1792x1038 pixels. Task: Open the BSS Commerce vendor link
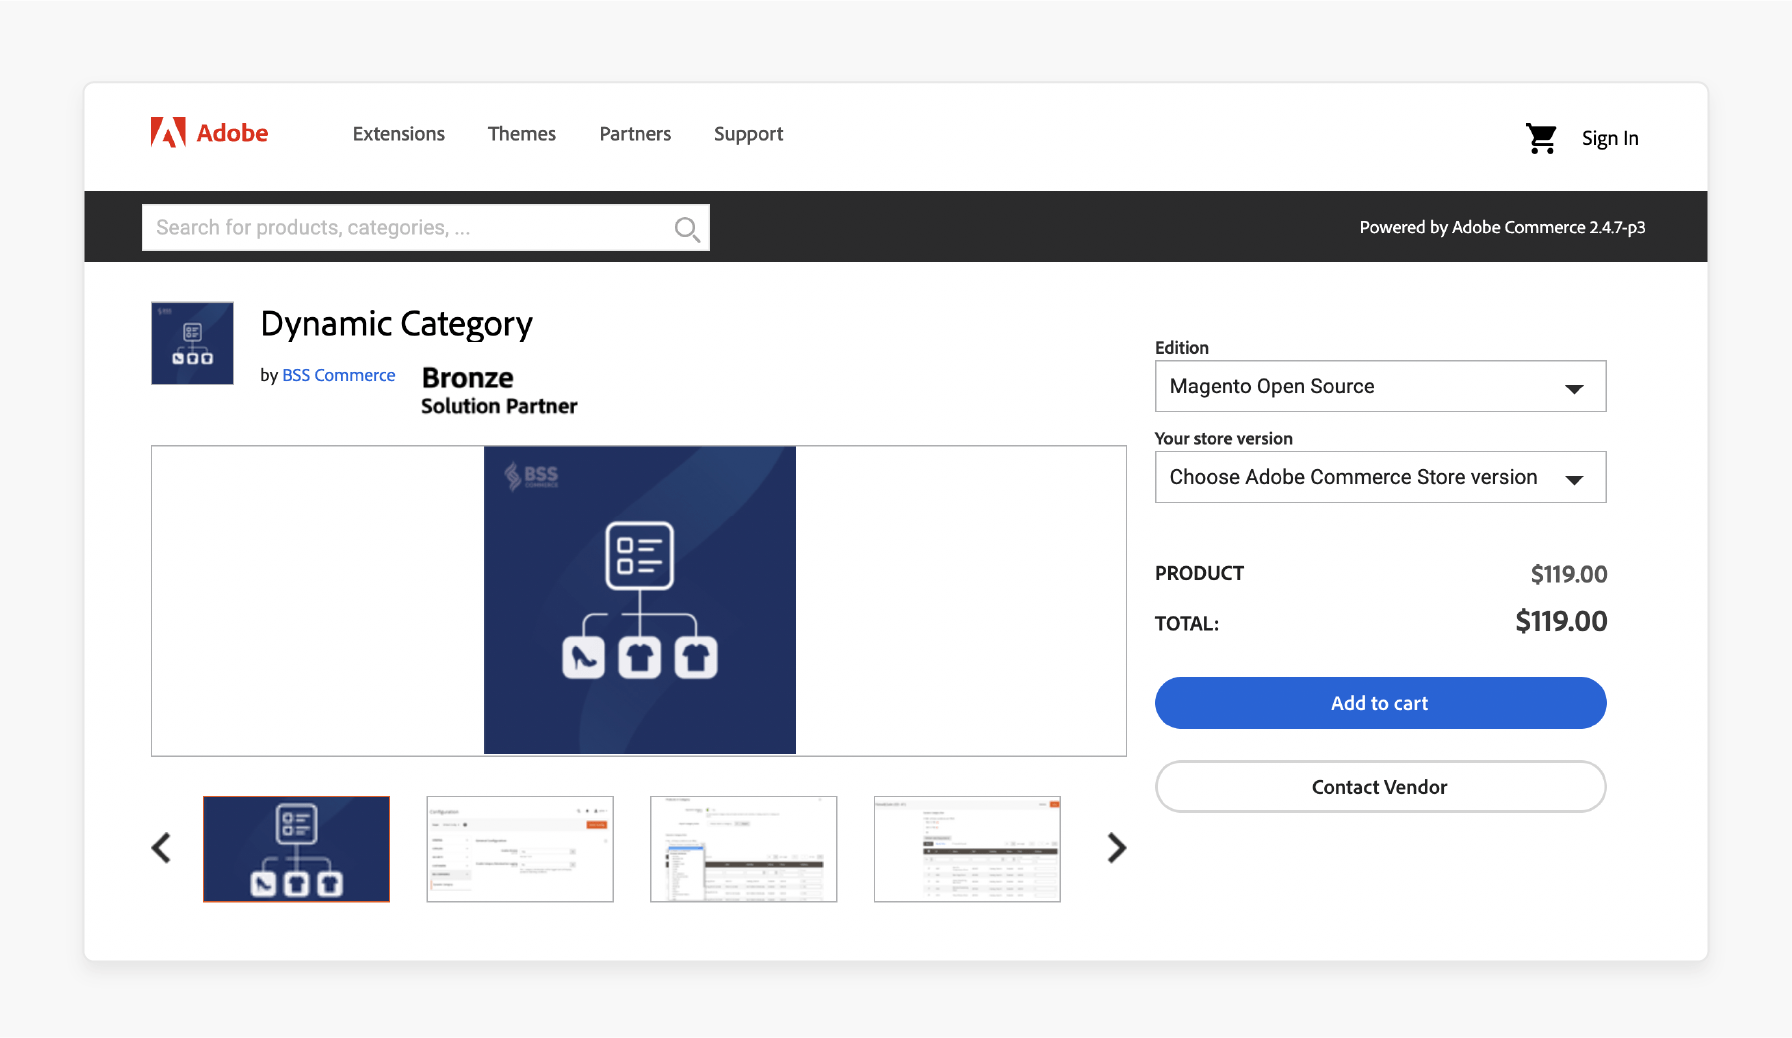click(x=339, y=375)
